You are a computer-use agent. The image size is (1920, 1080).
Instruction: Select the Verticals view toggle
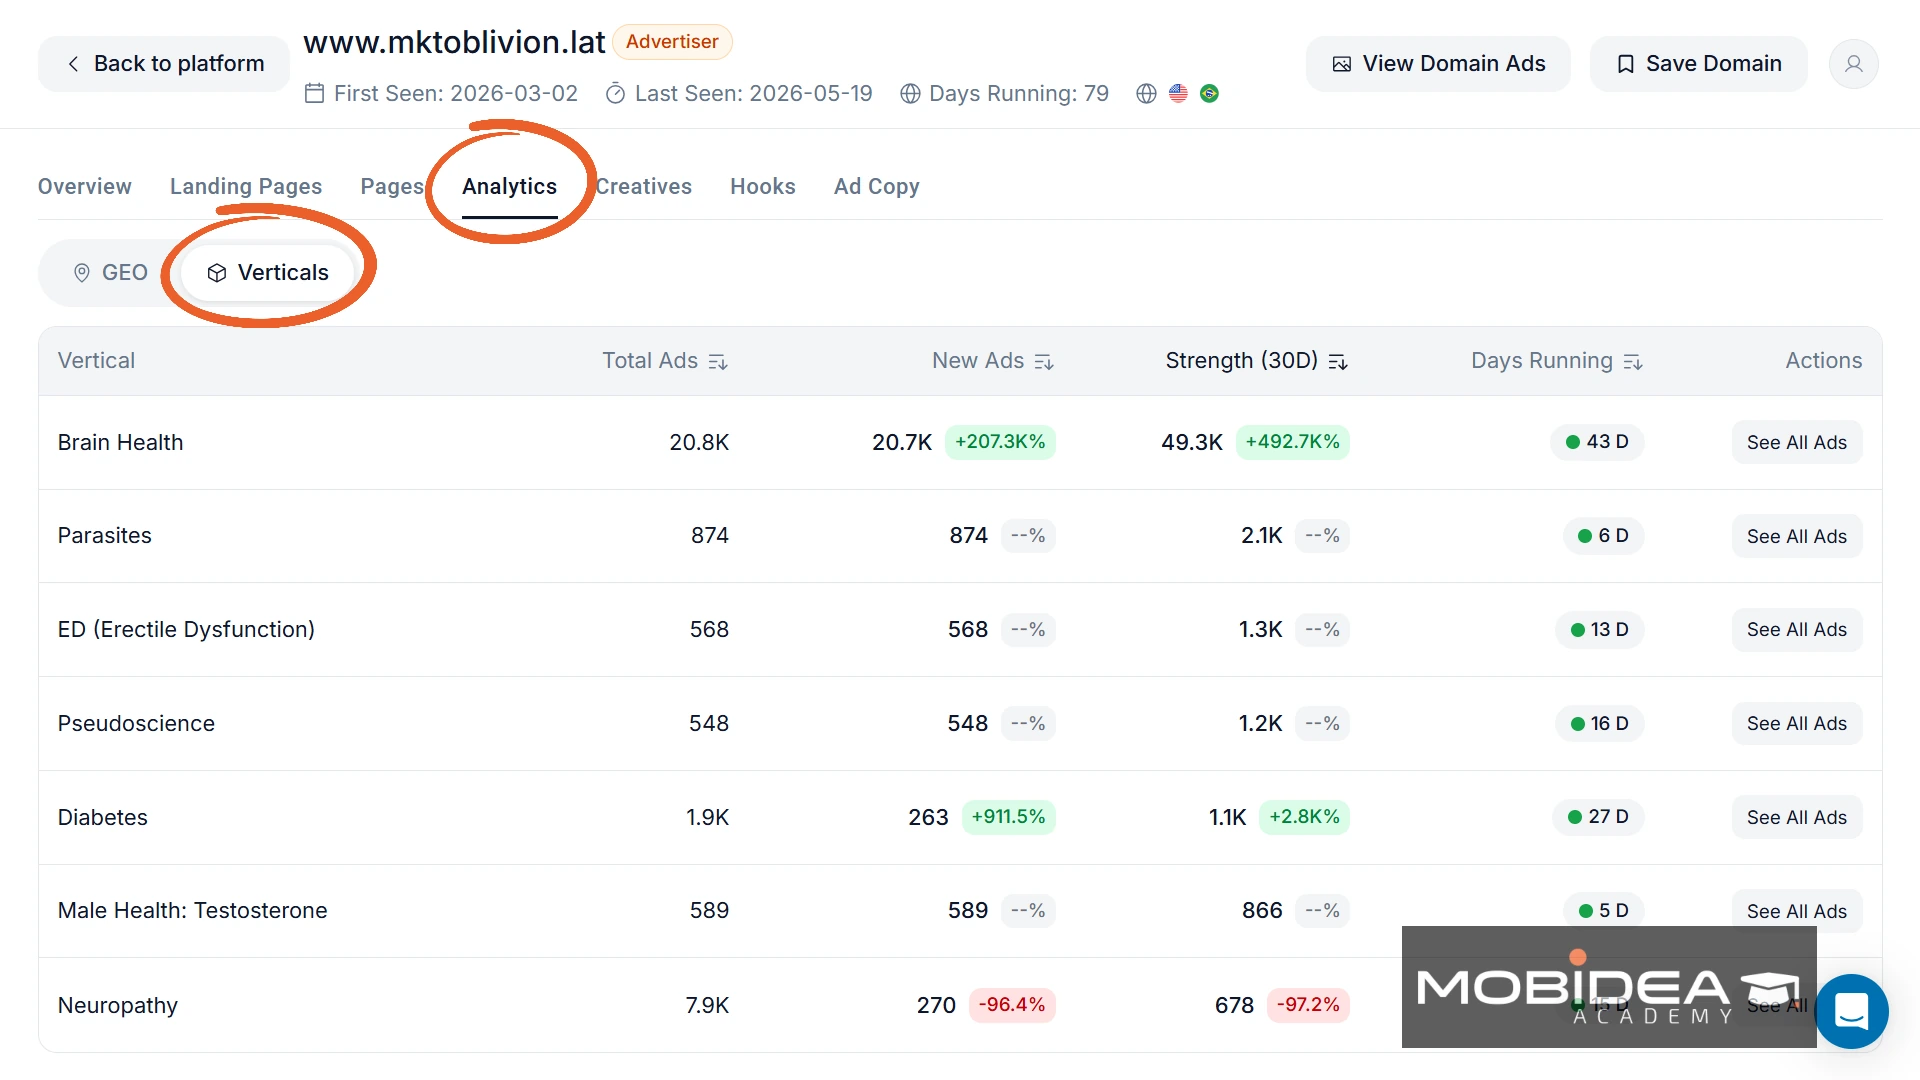pos(267,272)
